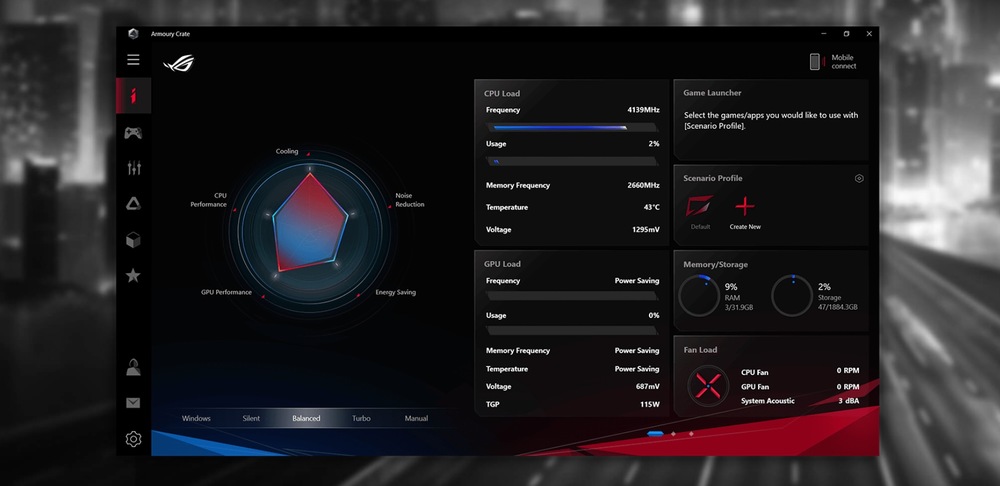This screenshot has height=486, width=1000.
Task: Open the user lock sidebar icon
Action: pos(133,367)
